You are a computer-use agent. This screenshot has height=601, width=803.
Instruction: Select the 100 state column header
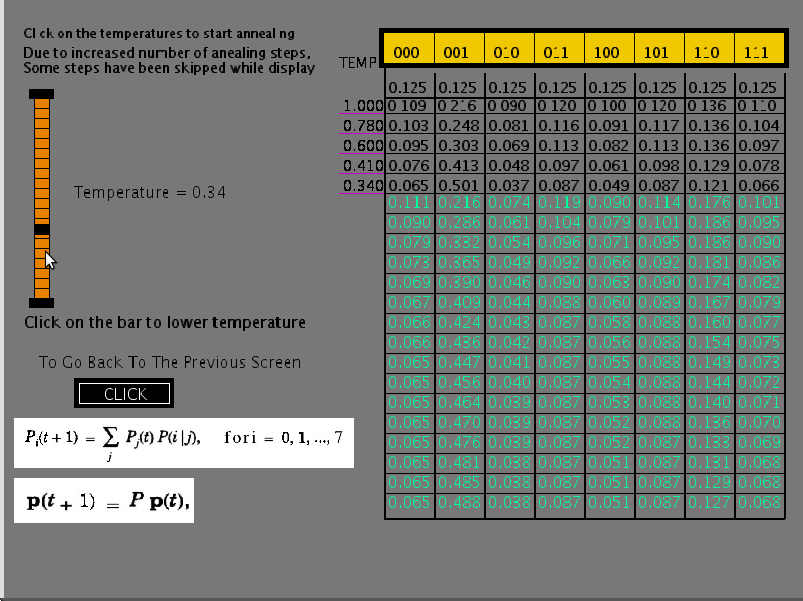pos(609,48)
